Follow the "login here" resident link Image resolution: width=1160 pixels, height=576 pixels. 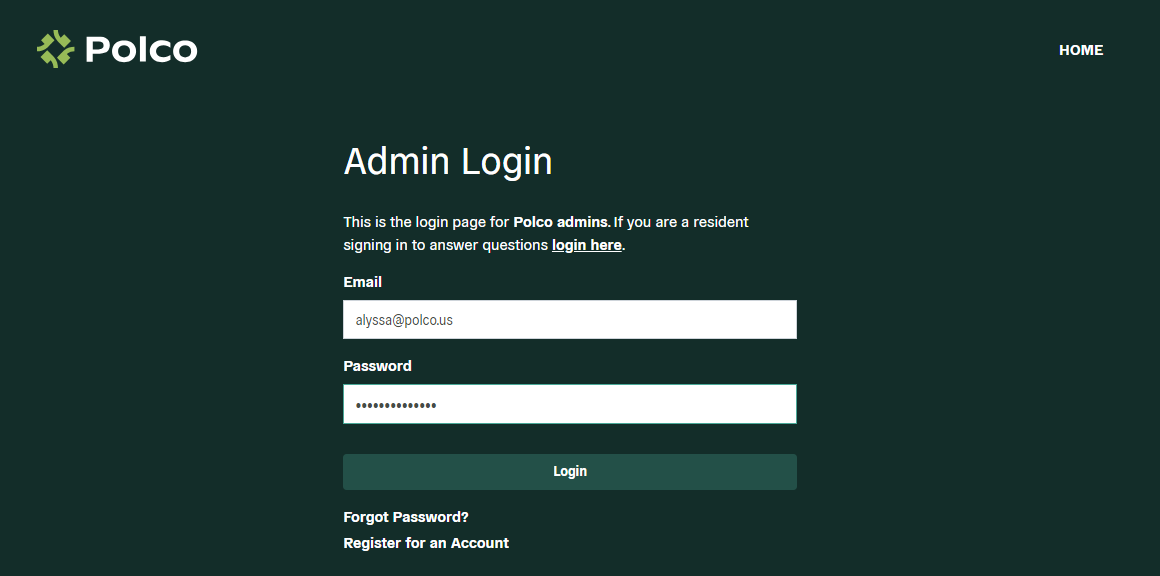click(587, 245)
